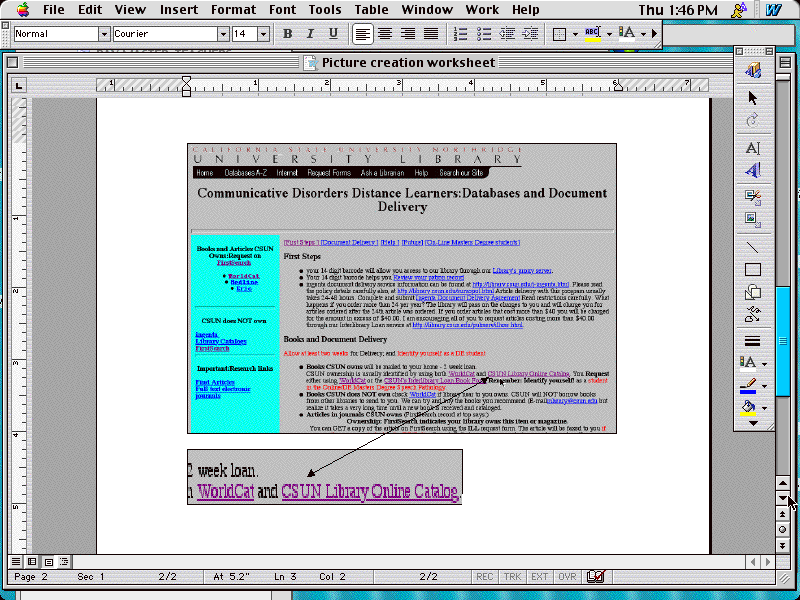
Task: Select the Line drawing tool
Action: pos(753,247)
